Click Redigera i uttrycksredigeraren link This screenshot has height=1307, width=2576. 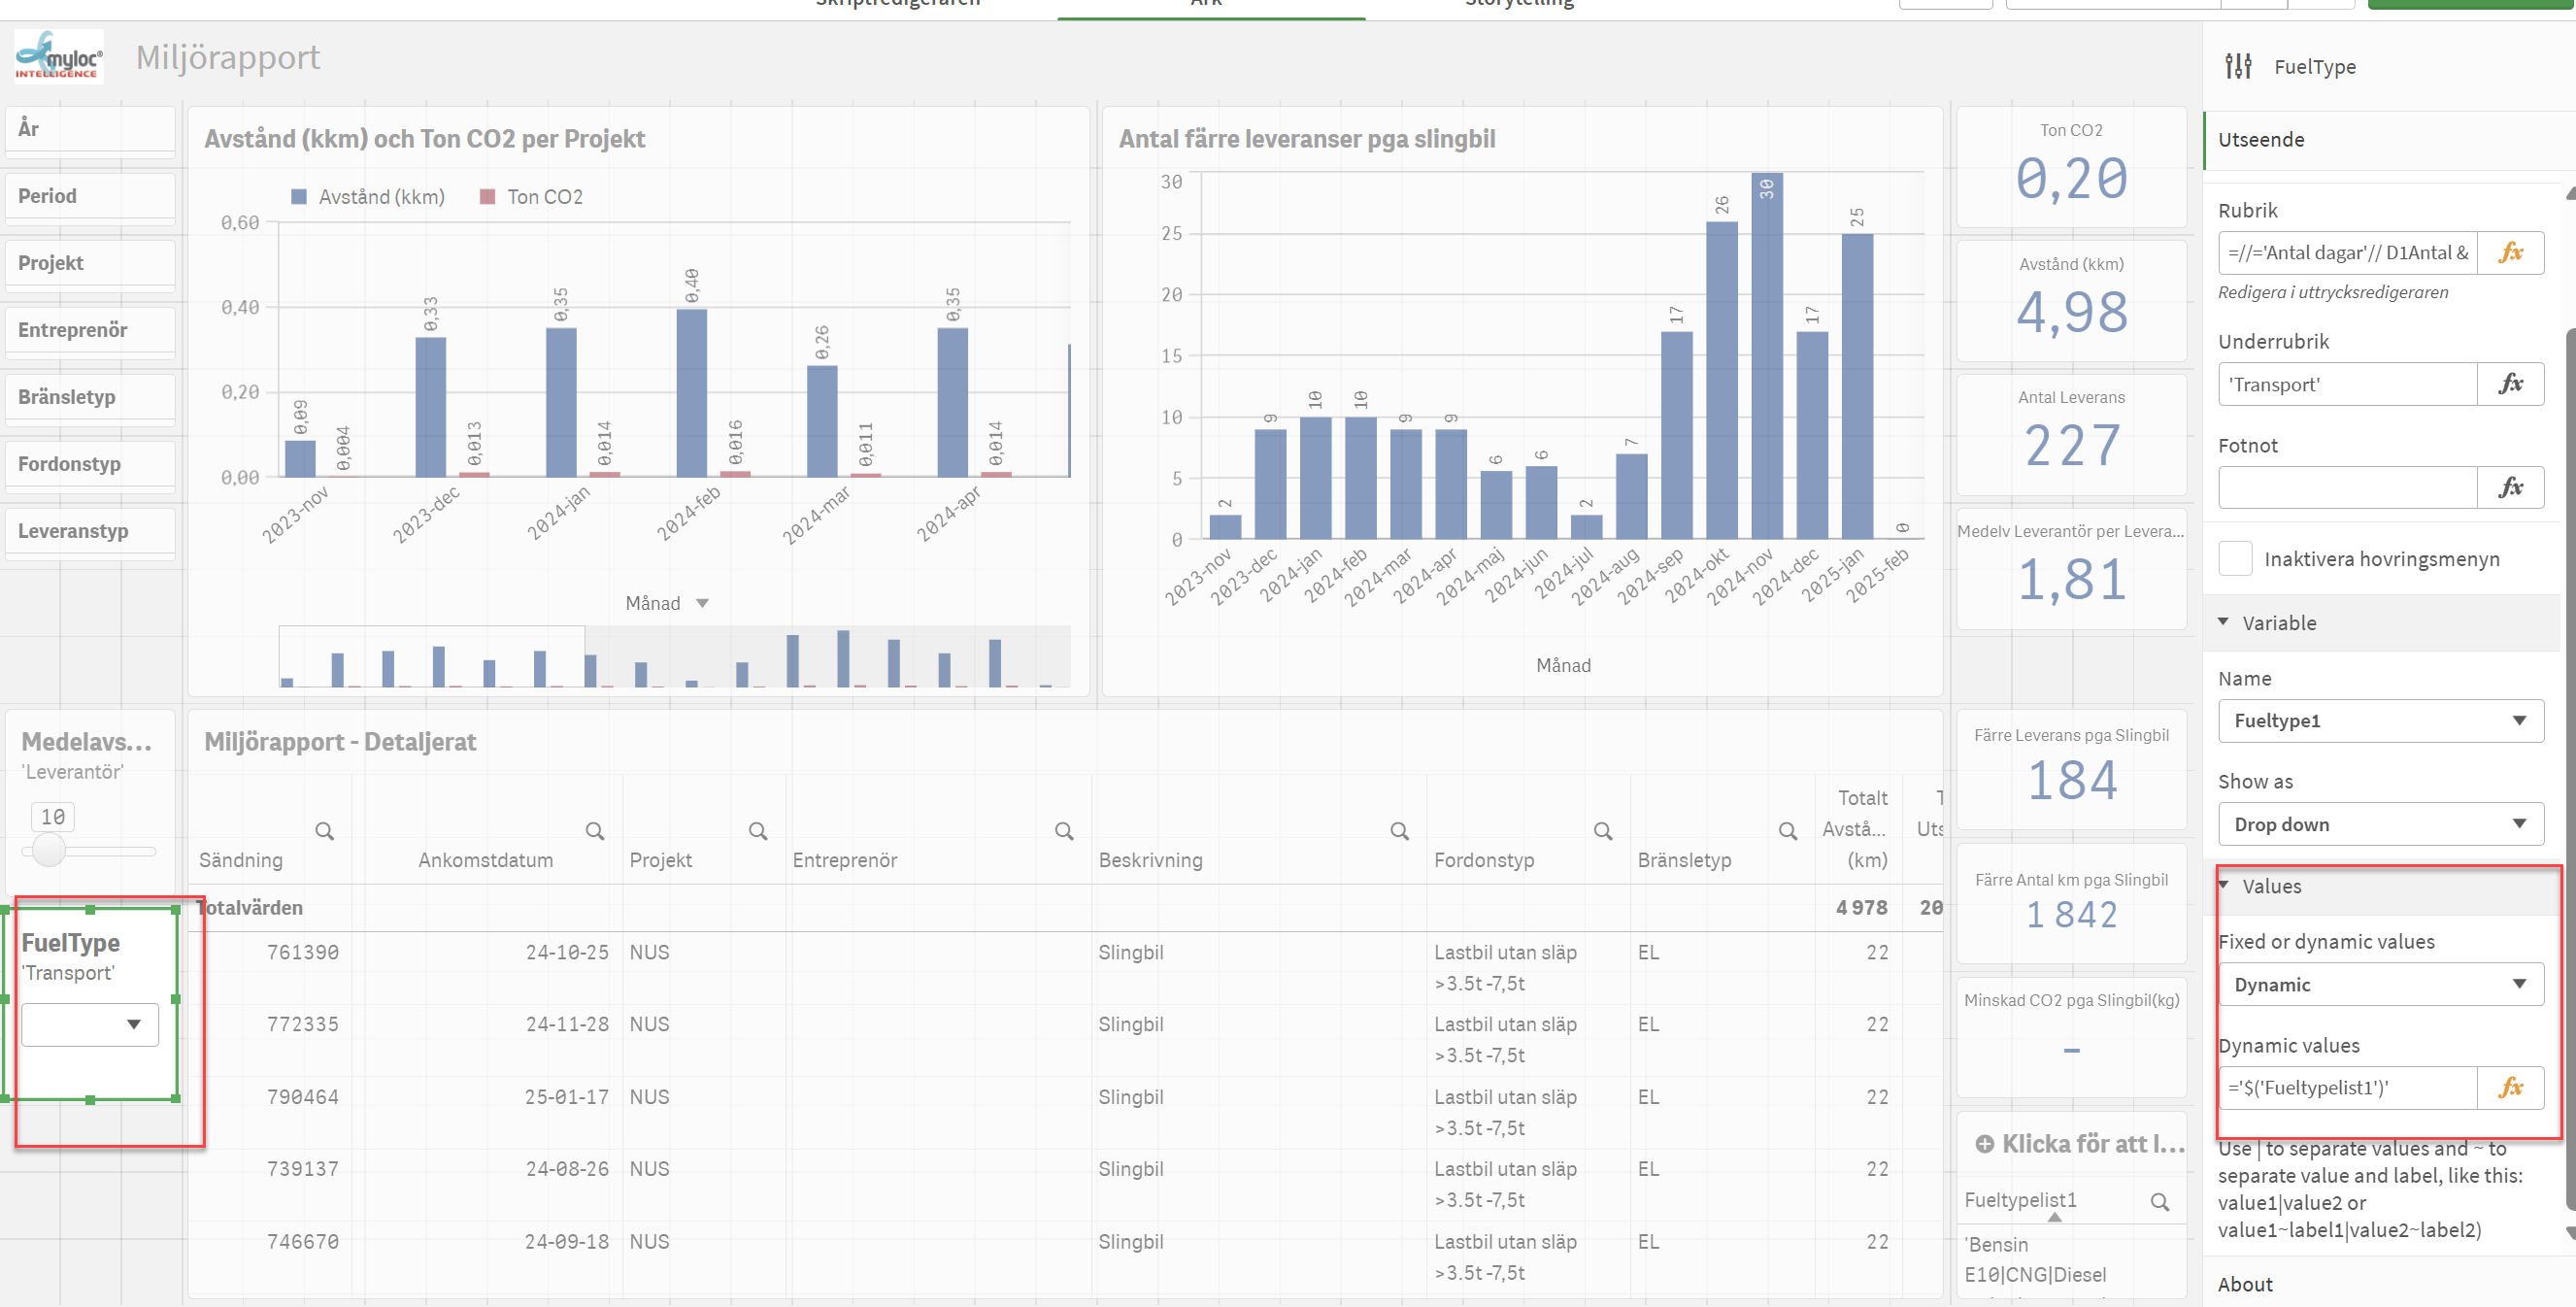pos(2332,292)
